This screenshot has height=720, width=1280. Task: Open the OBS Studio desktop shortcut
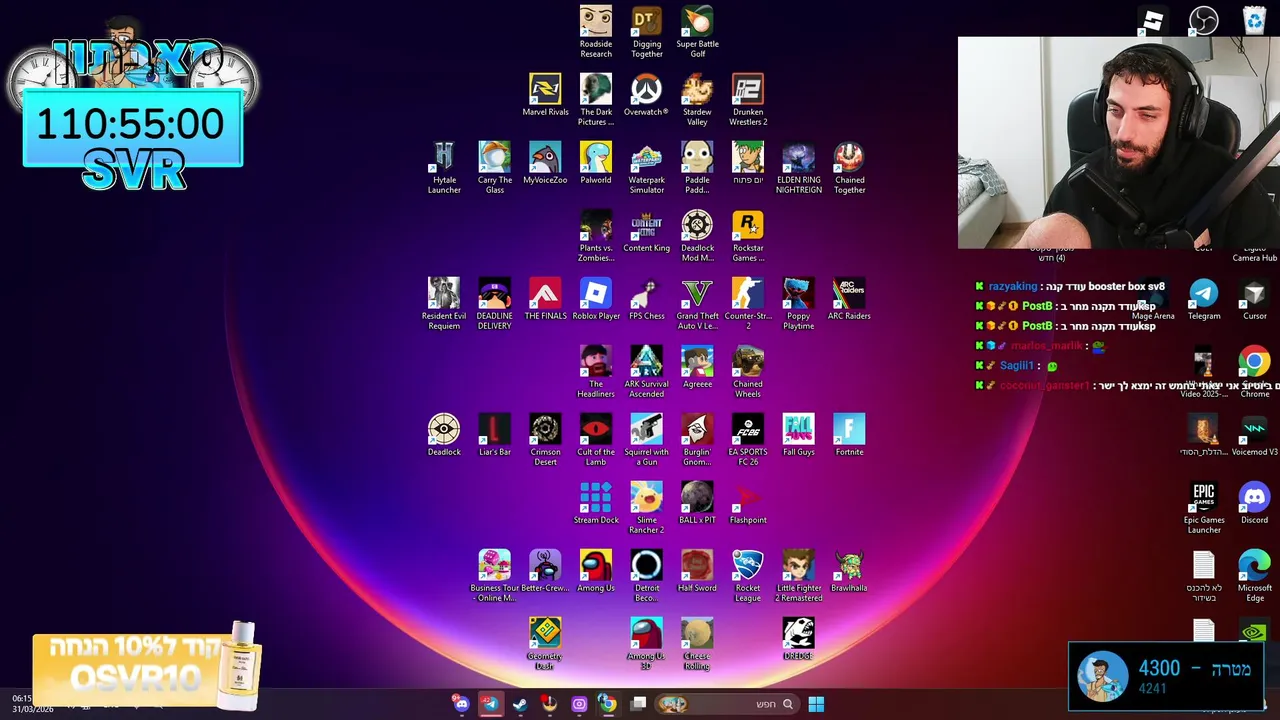pyautogui.click(x=1204, y=20)
